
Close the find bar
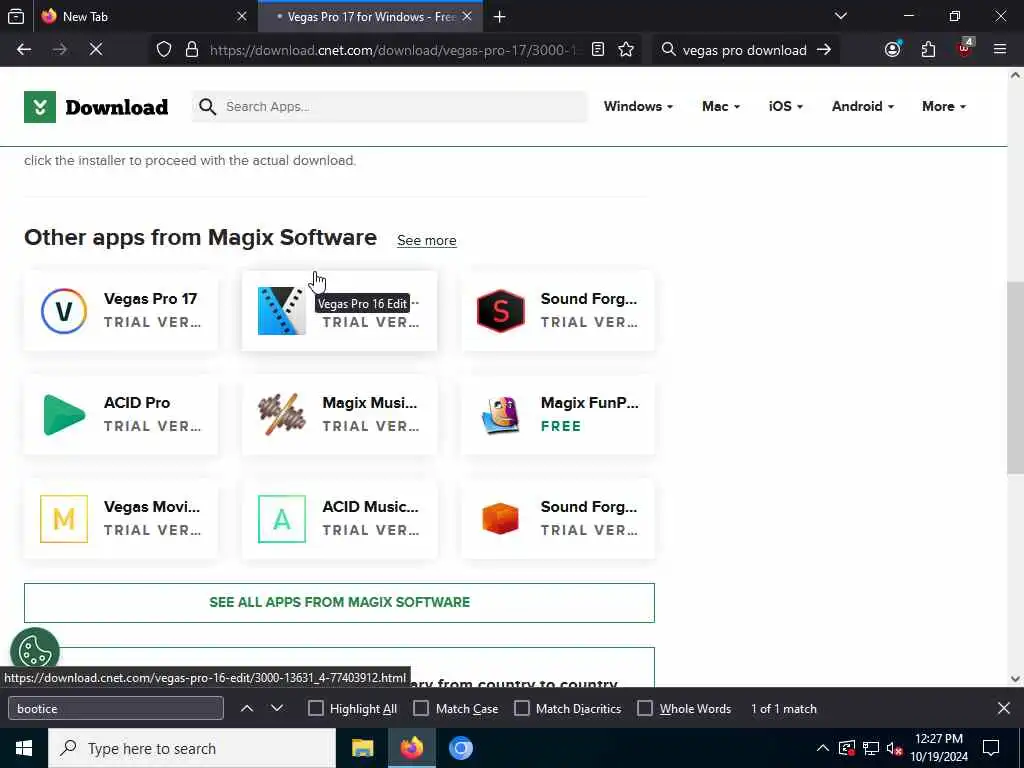coord(1004,708)
